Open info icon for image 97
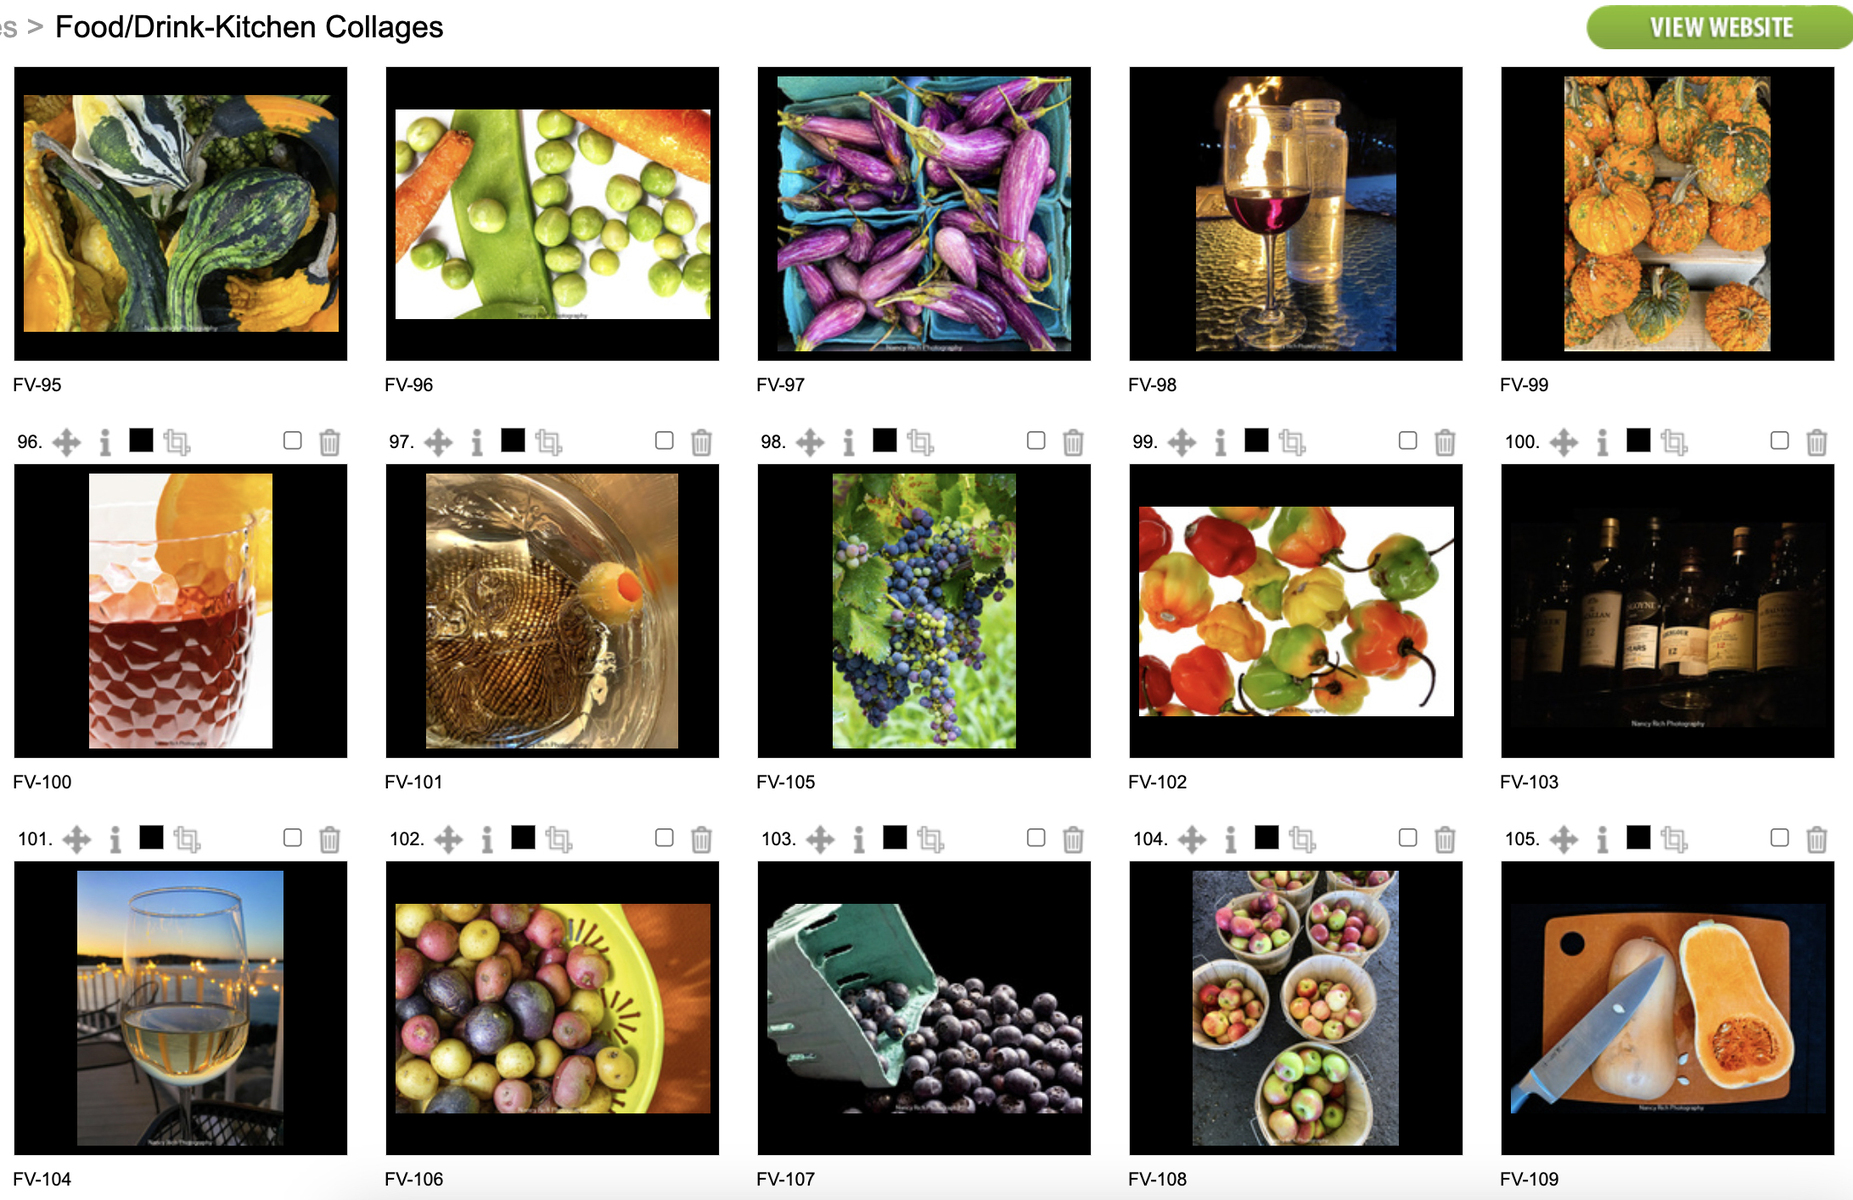Screen dimensions: 1853x1200 477,442
